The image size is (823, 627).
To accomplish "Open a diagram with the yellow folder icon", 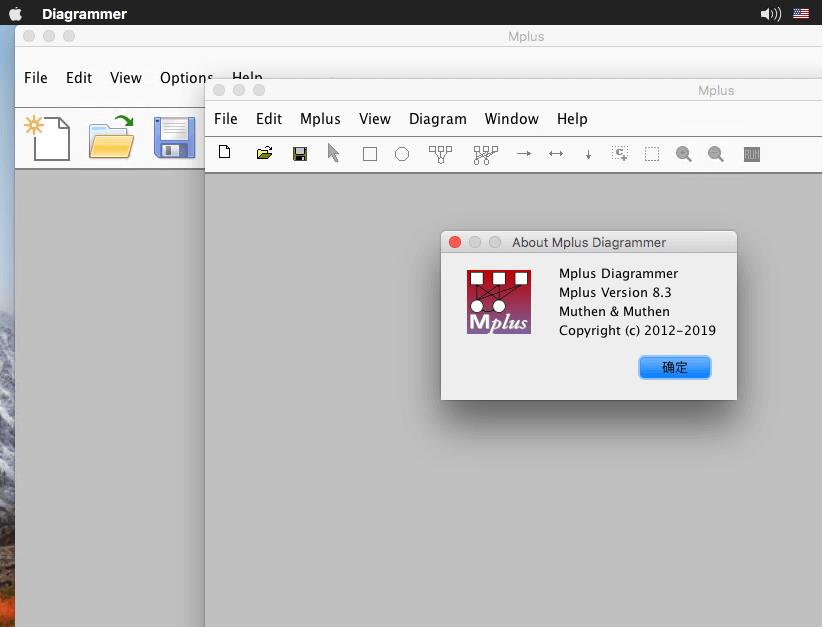I will pyautogui.click(x=264, y=153).
